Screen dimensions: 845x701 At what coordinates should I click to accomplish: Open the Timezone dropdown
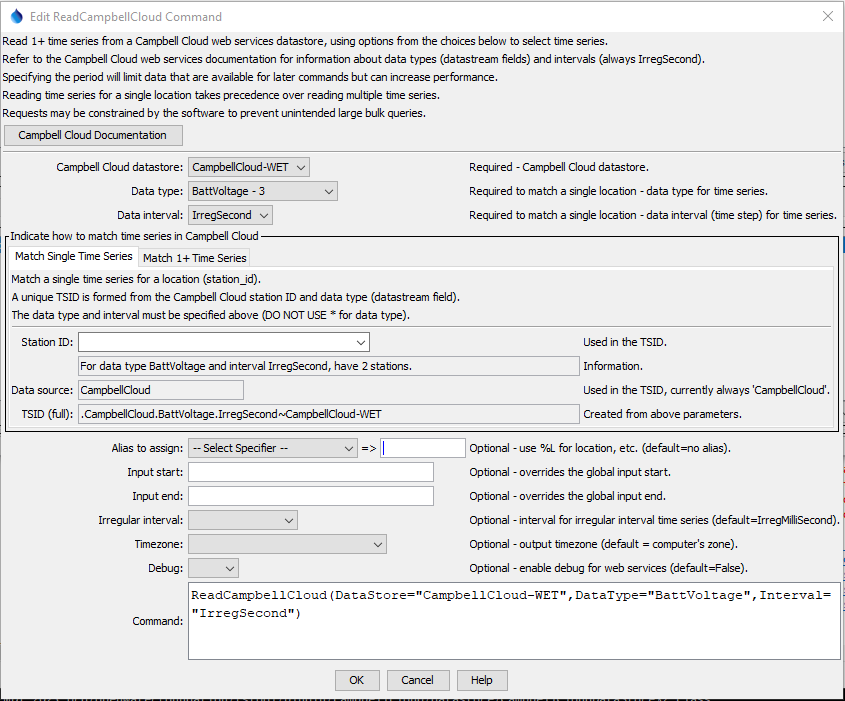[378, 544]
